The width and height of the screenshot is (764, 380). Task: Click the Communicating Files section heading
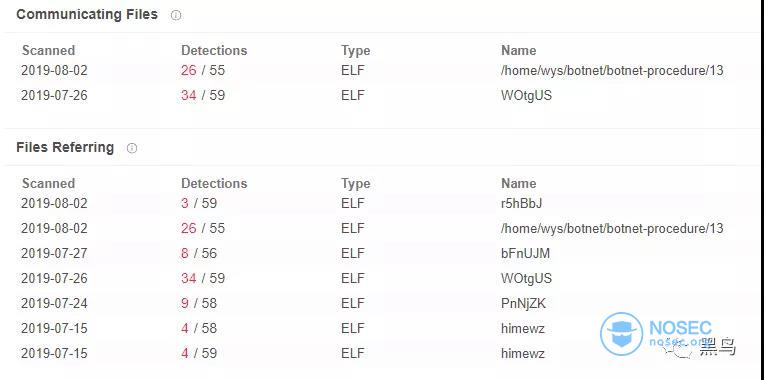pos(87,15)
